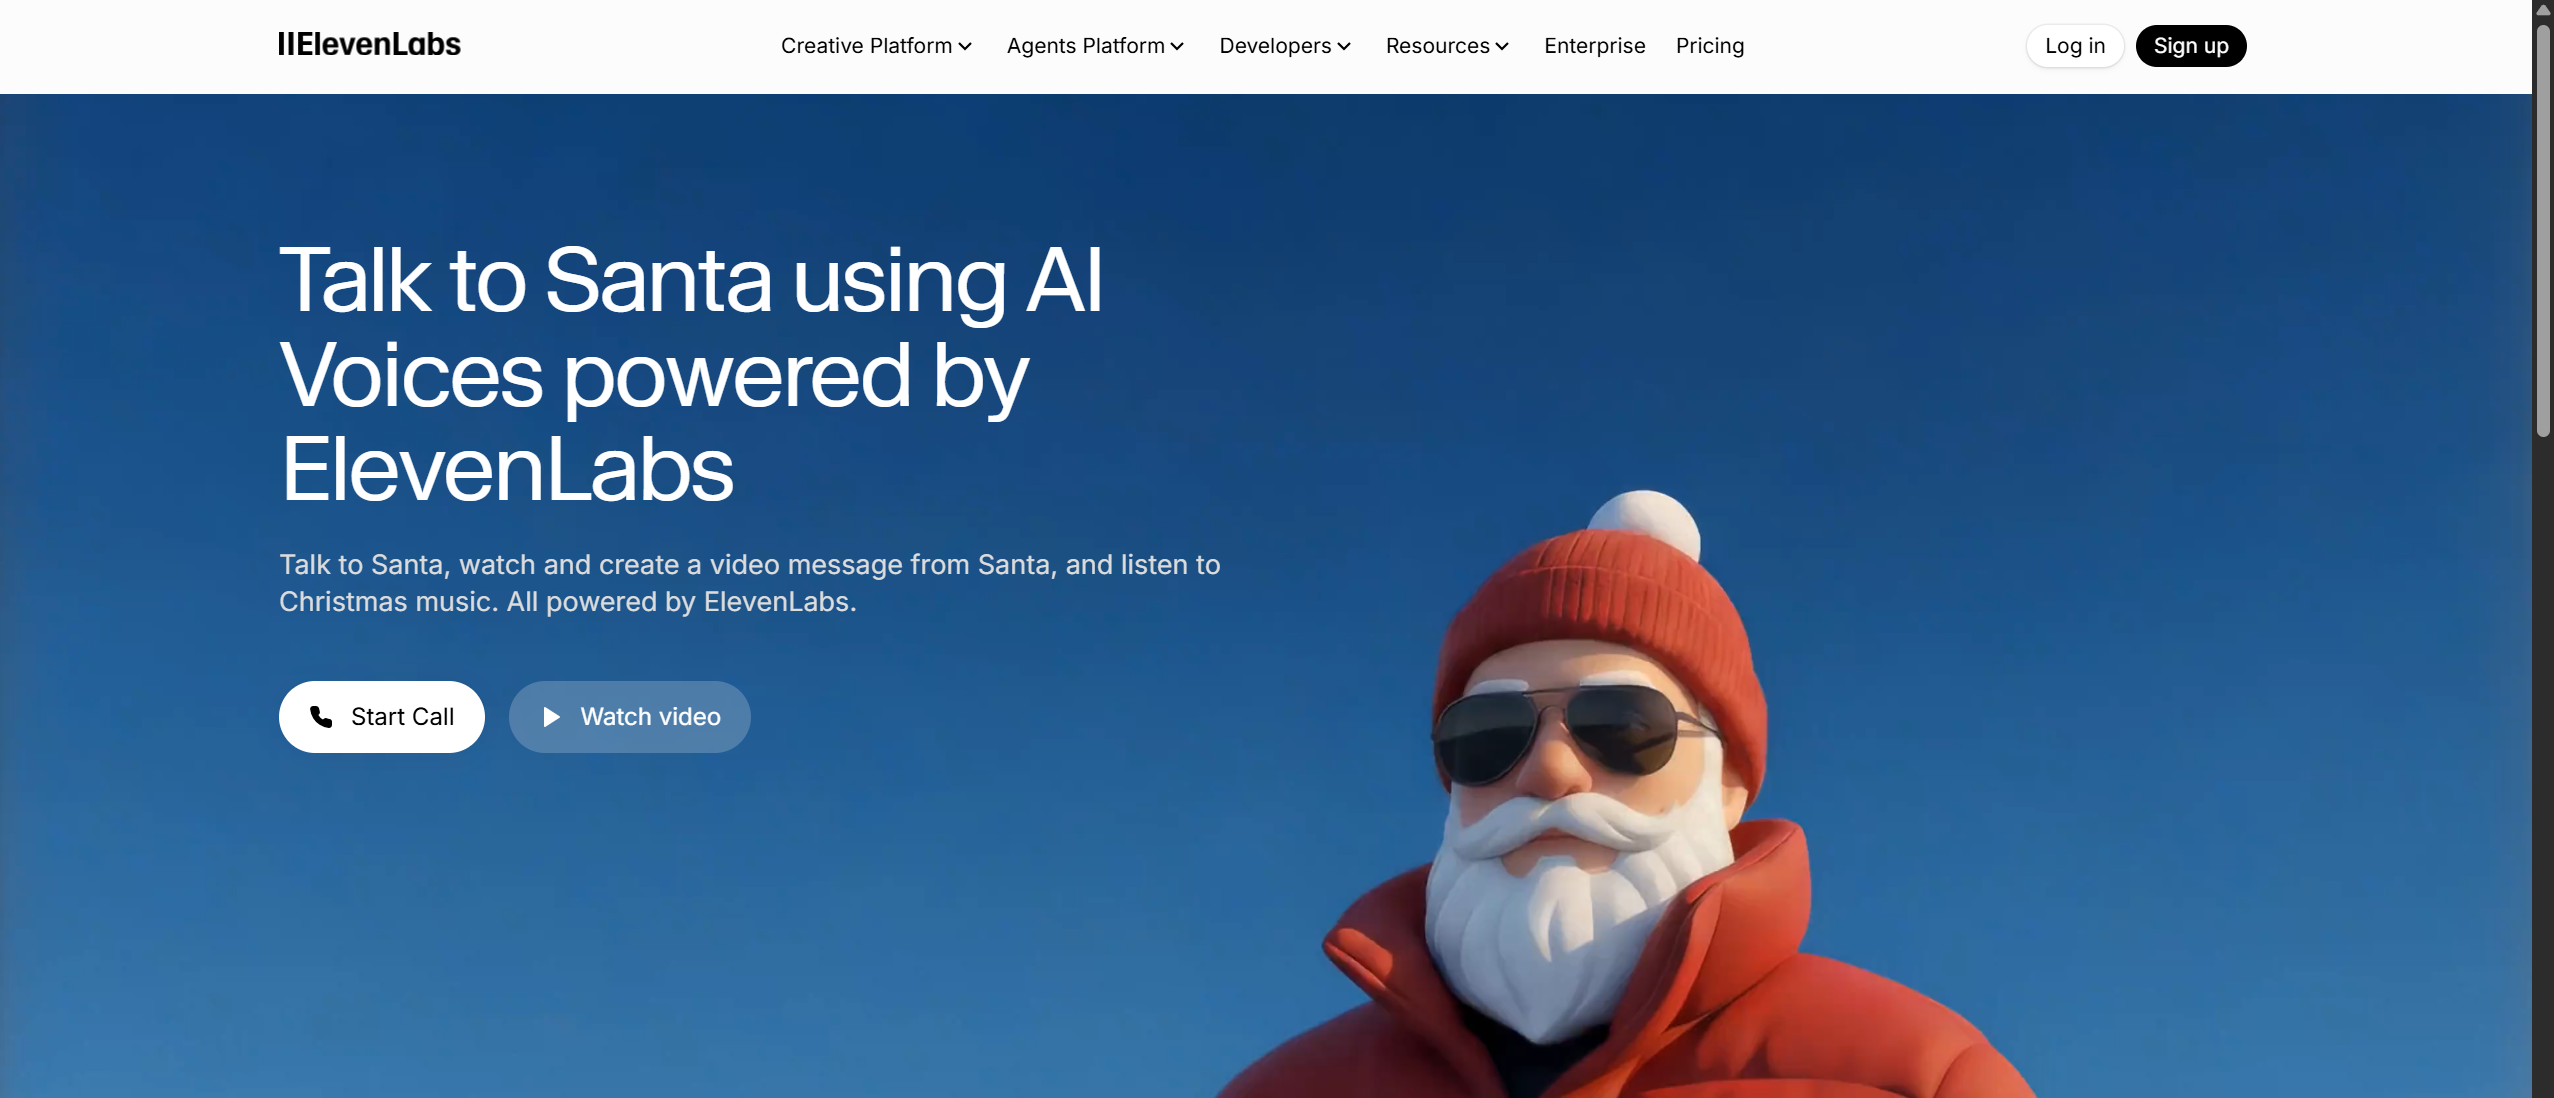Expand the Agents Platform chevron
Screen dimensions: 2554x1098
(x=1177, y=46)
